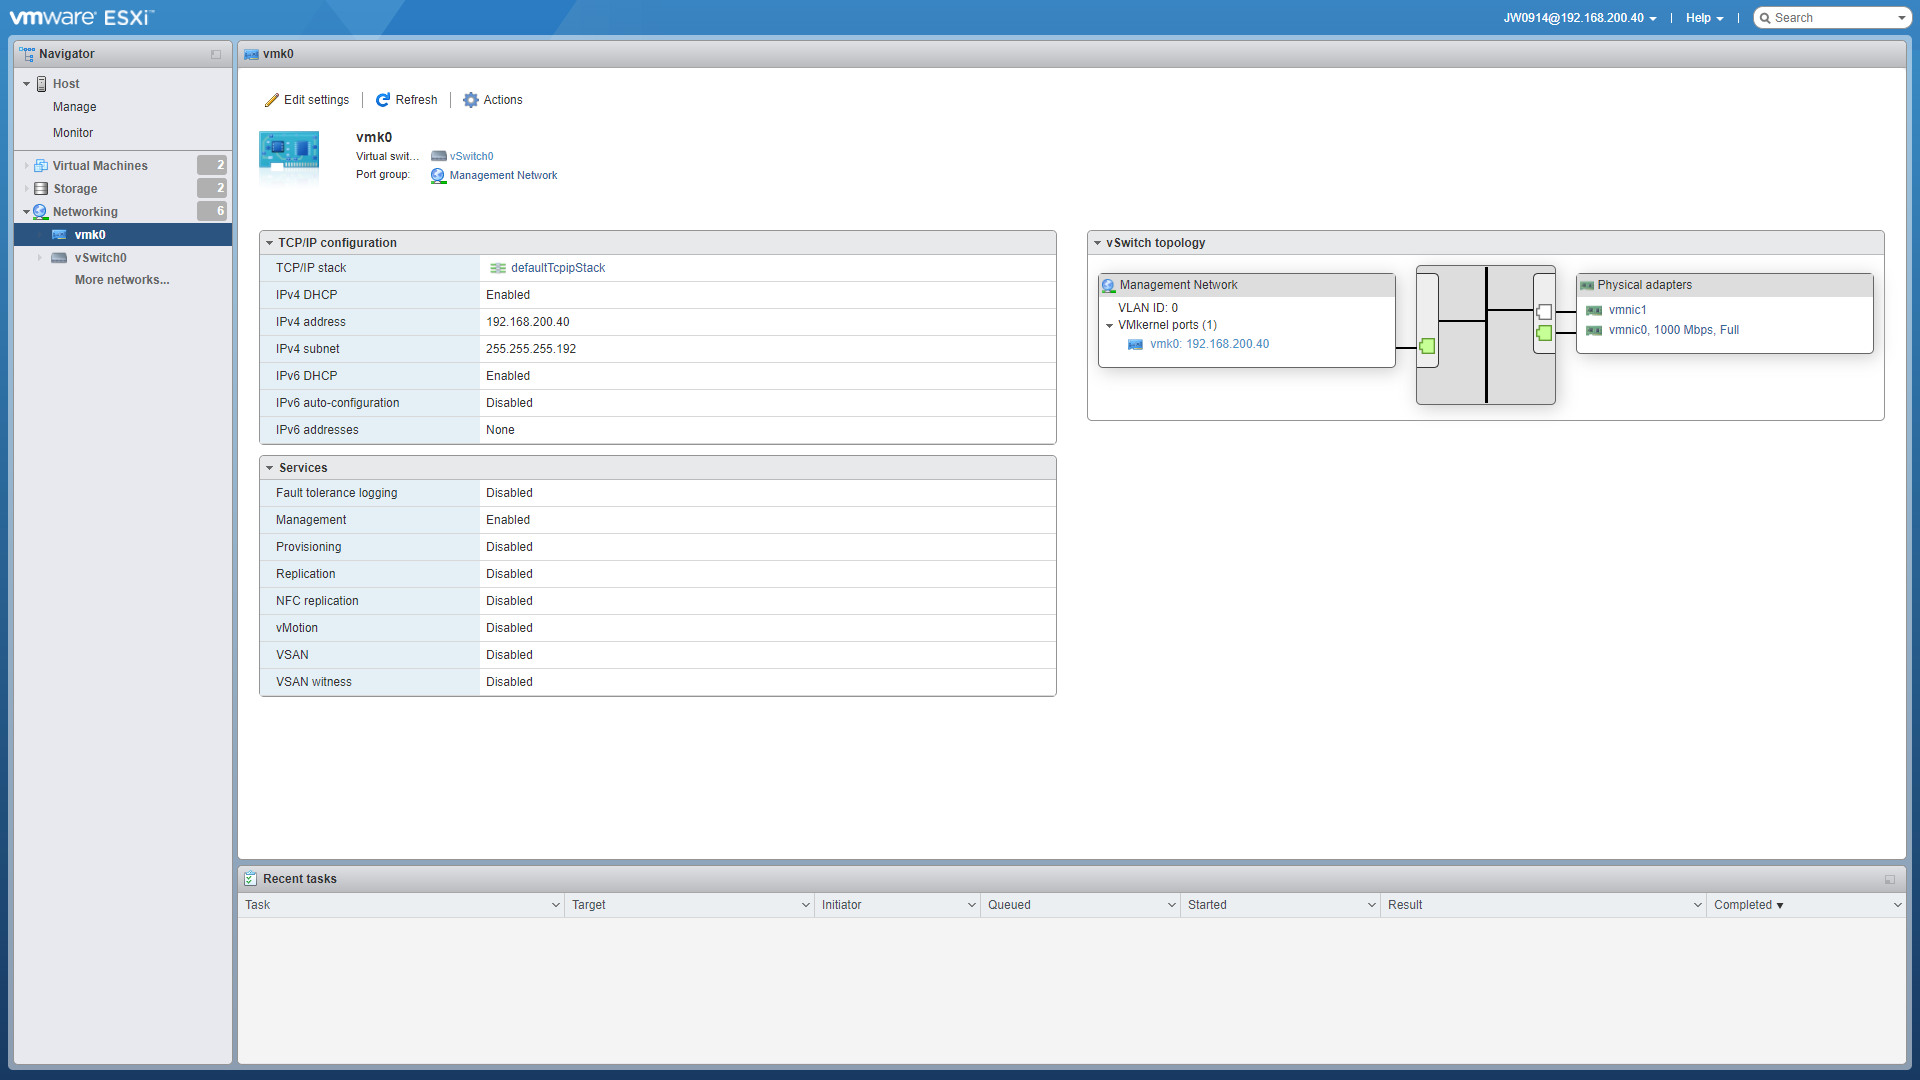This screenshot has height=1080, width=1920.
Task: Click the Navigator header icon
Action: 27,54
